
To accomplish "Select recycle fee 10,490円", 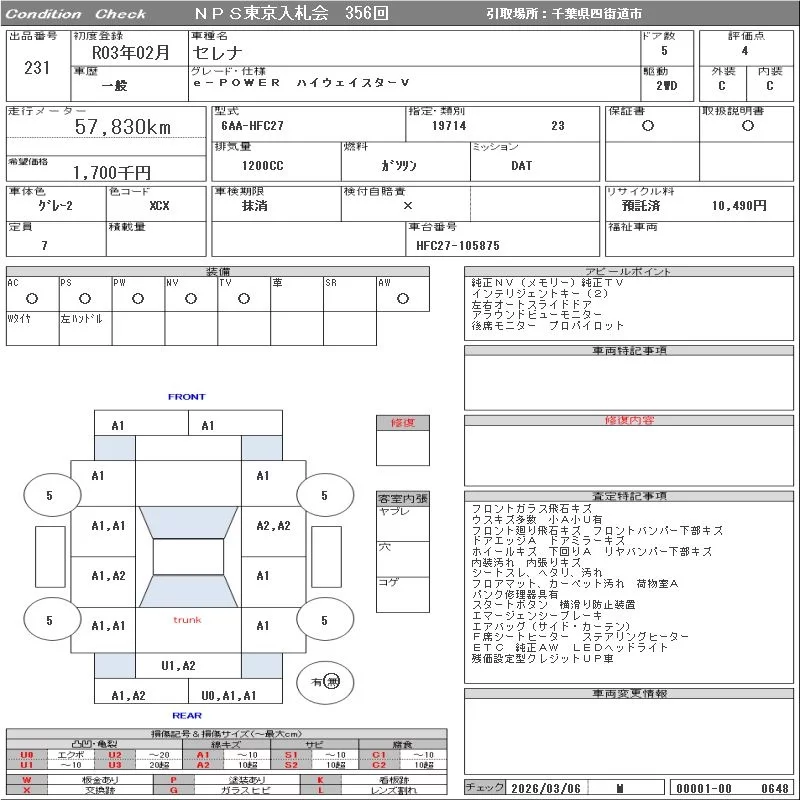I will pyautogui.click(x=739, y=206).
